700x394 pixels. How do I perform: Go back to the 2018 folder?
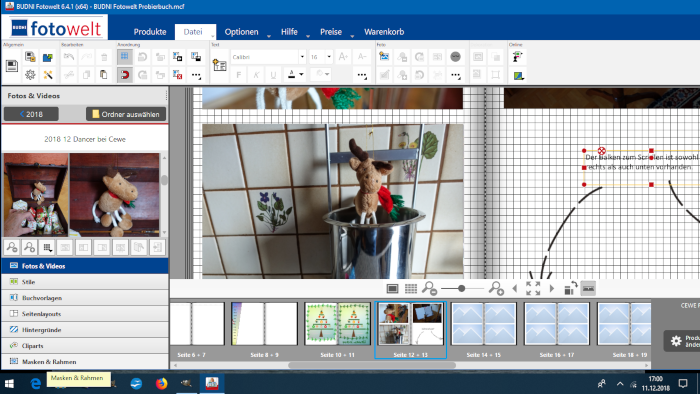(x=31, y=114)
